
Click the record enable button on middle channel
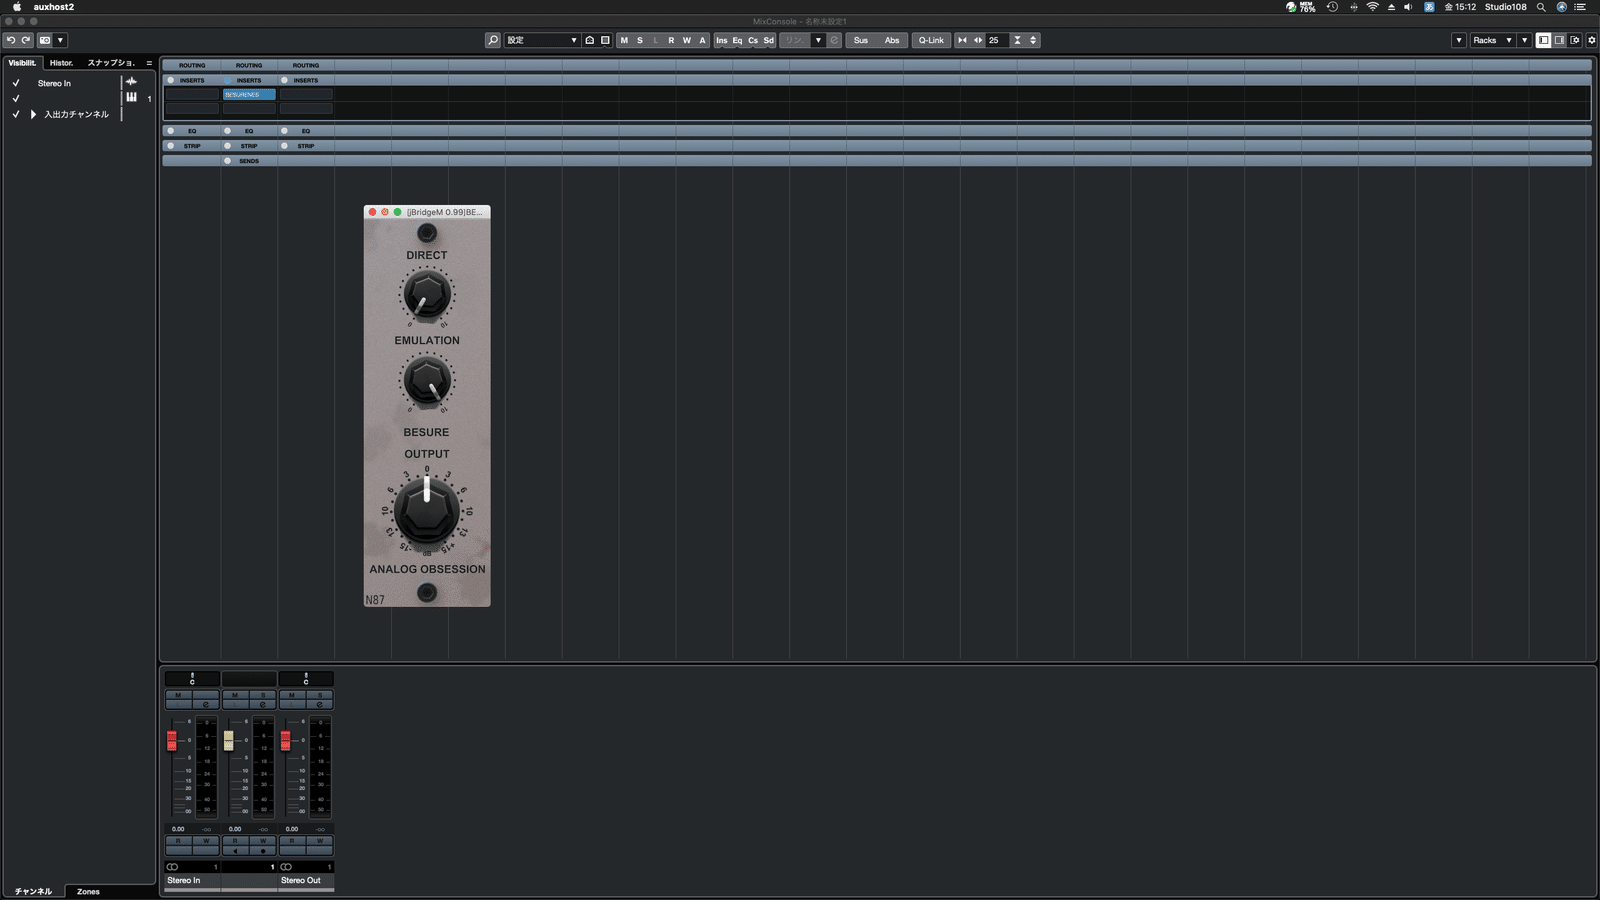click(263, 851)
